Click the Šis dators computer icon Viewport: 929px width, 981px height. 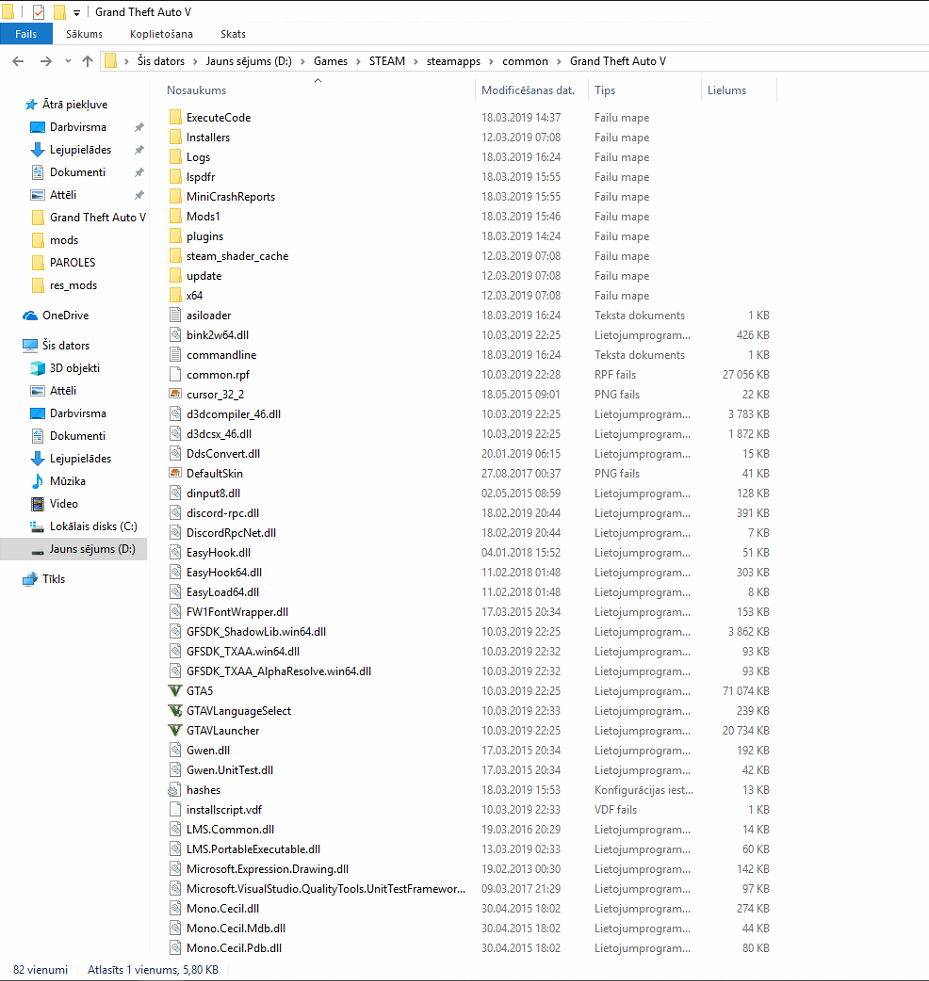point(30,345)
